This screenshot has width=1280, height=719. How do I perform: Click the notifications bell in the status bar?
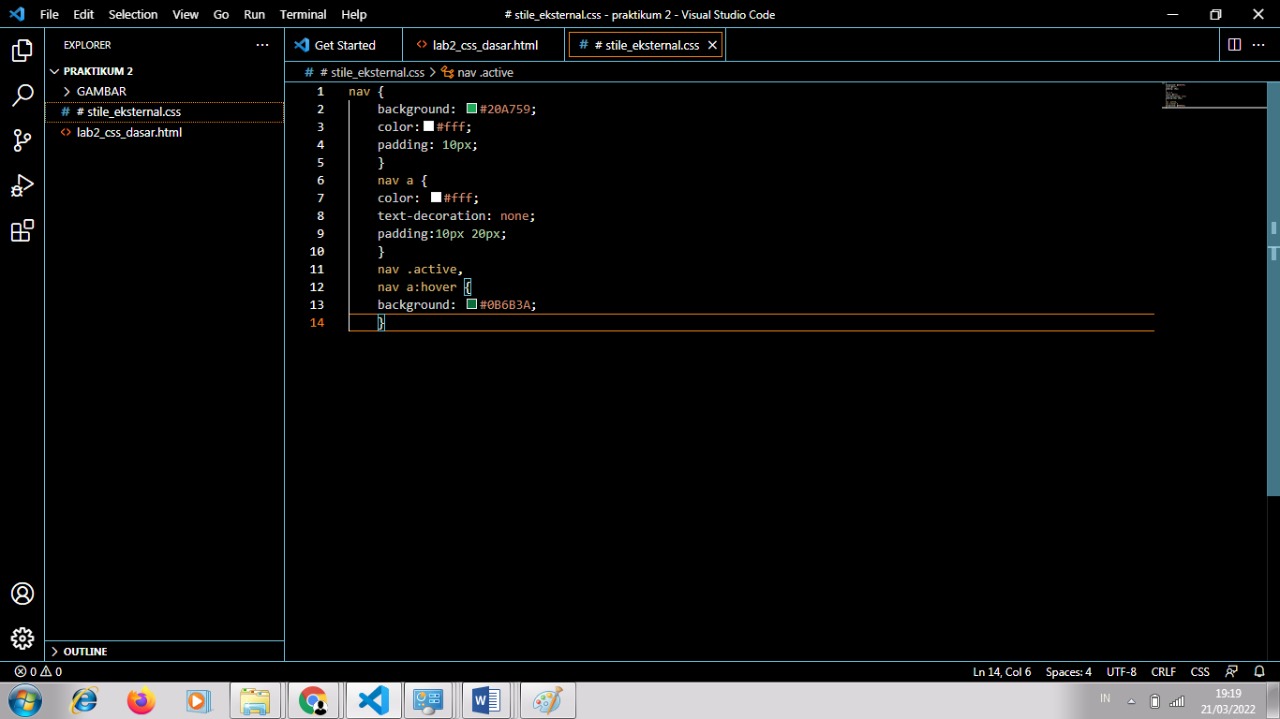tap(1259, 671)
